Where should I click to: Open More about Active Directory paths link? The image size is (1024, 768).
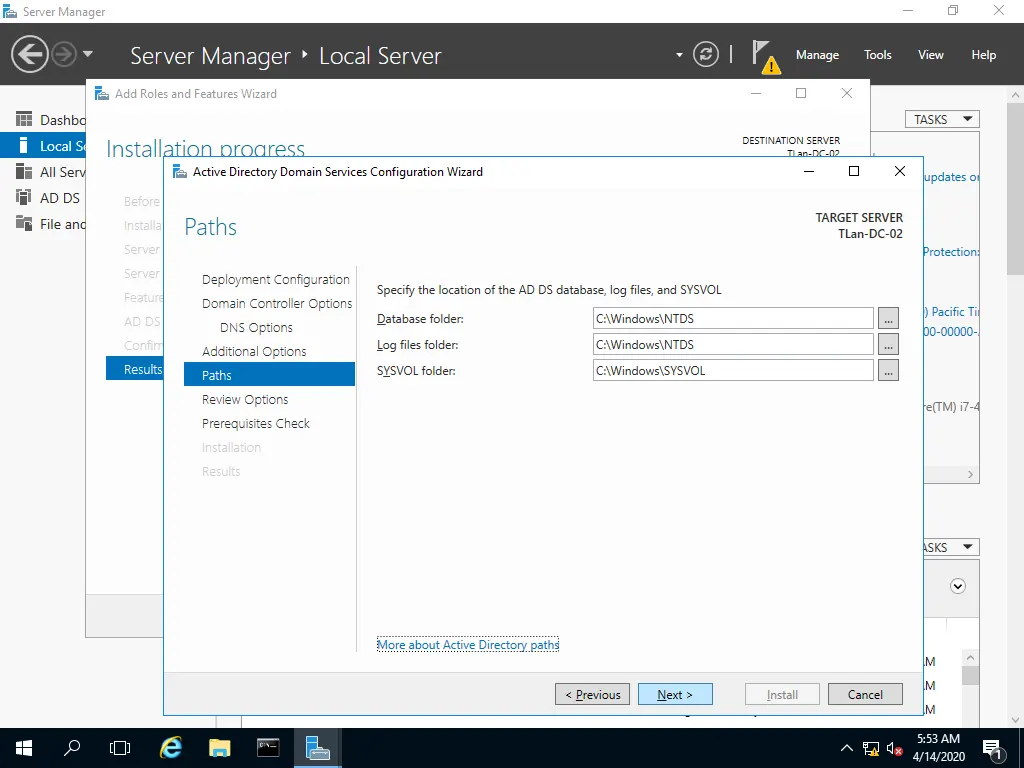[x=468, y=645]
